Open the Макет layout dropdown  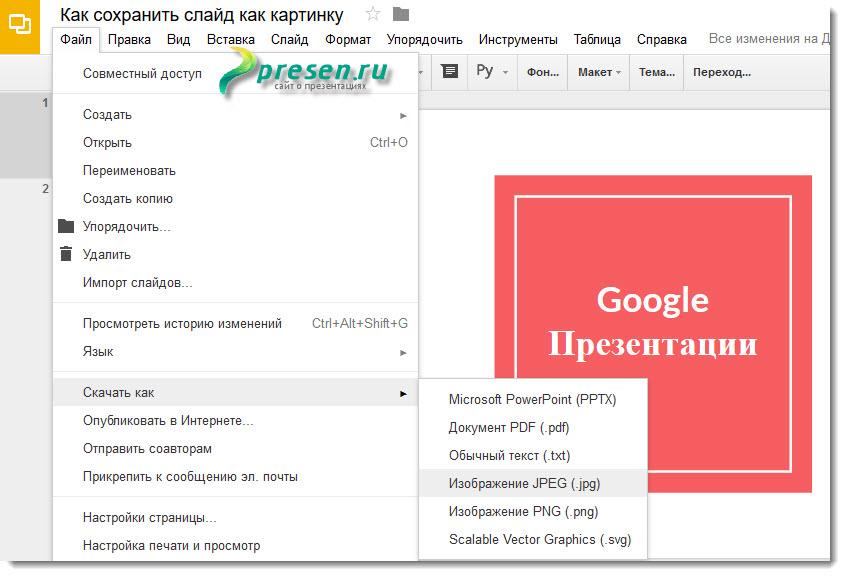(599, 72)
